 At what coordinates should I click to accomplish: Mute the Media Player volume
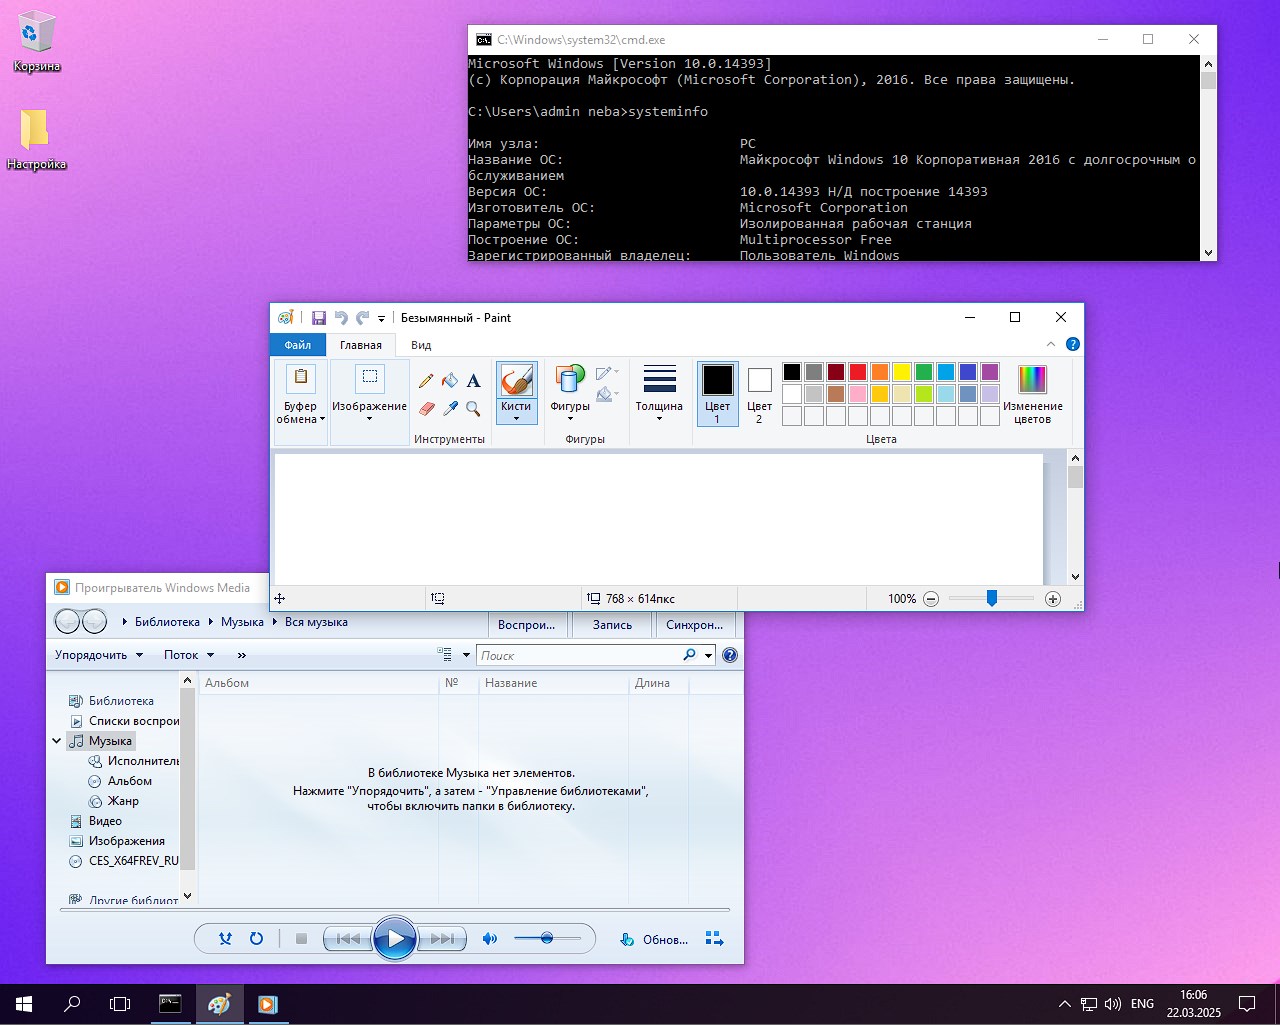click(x=490, y=939)
